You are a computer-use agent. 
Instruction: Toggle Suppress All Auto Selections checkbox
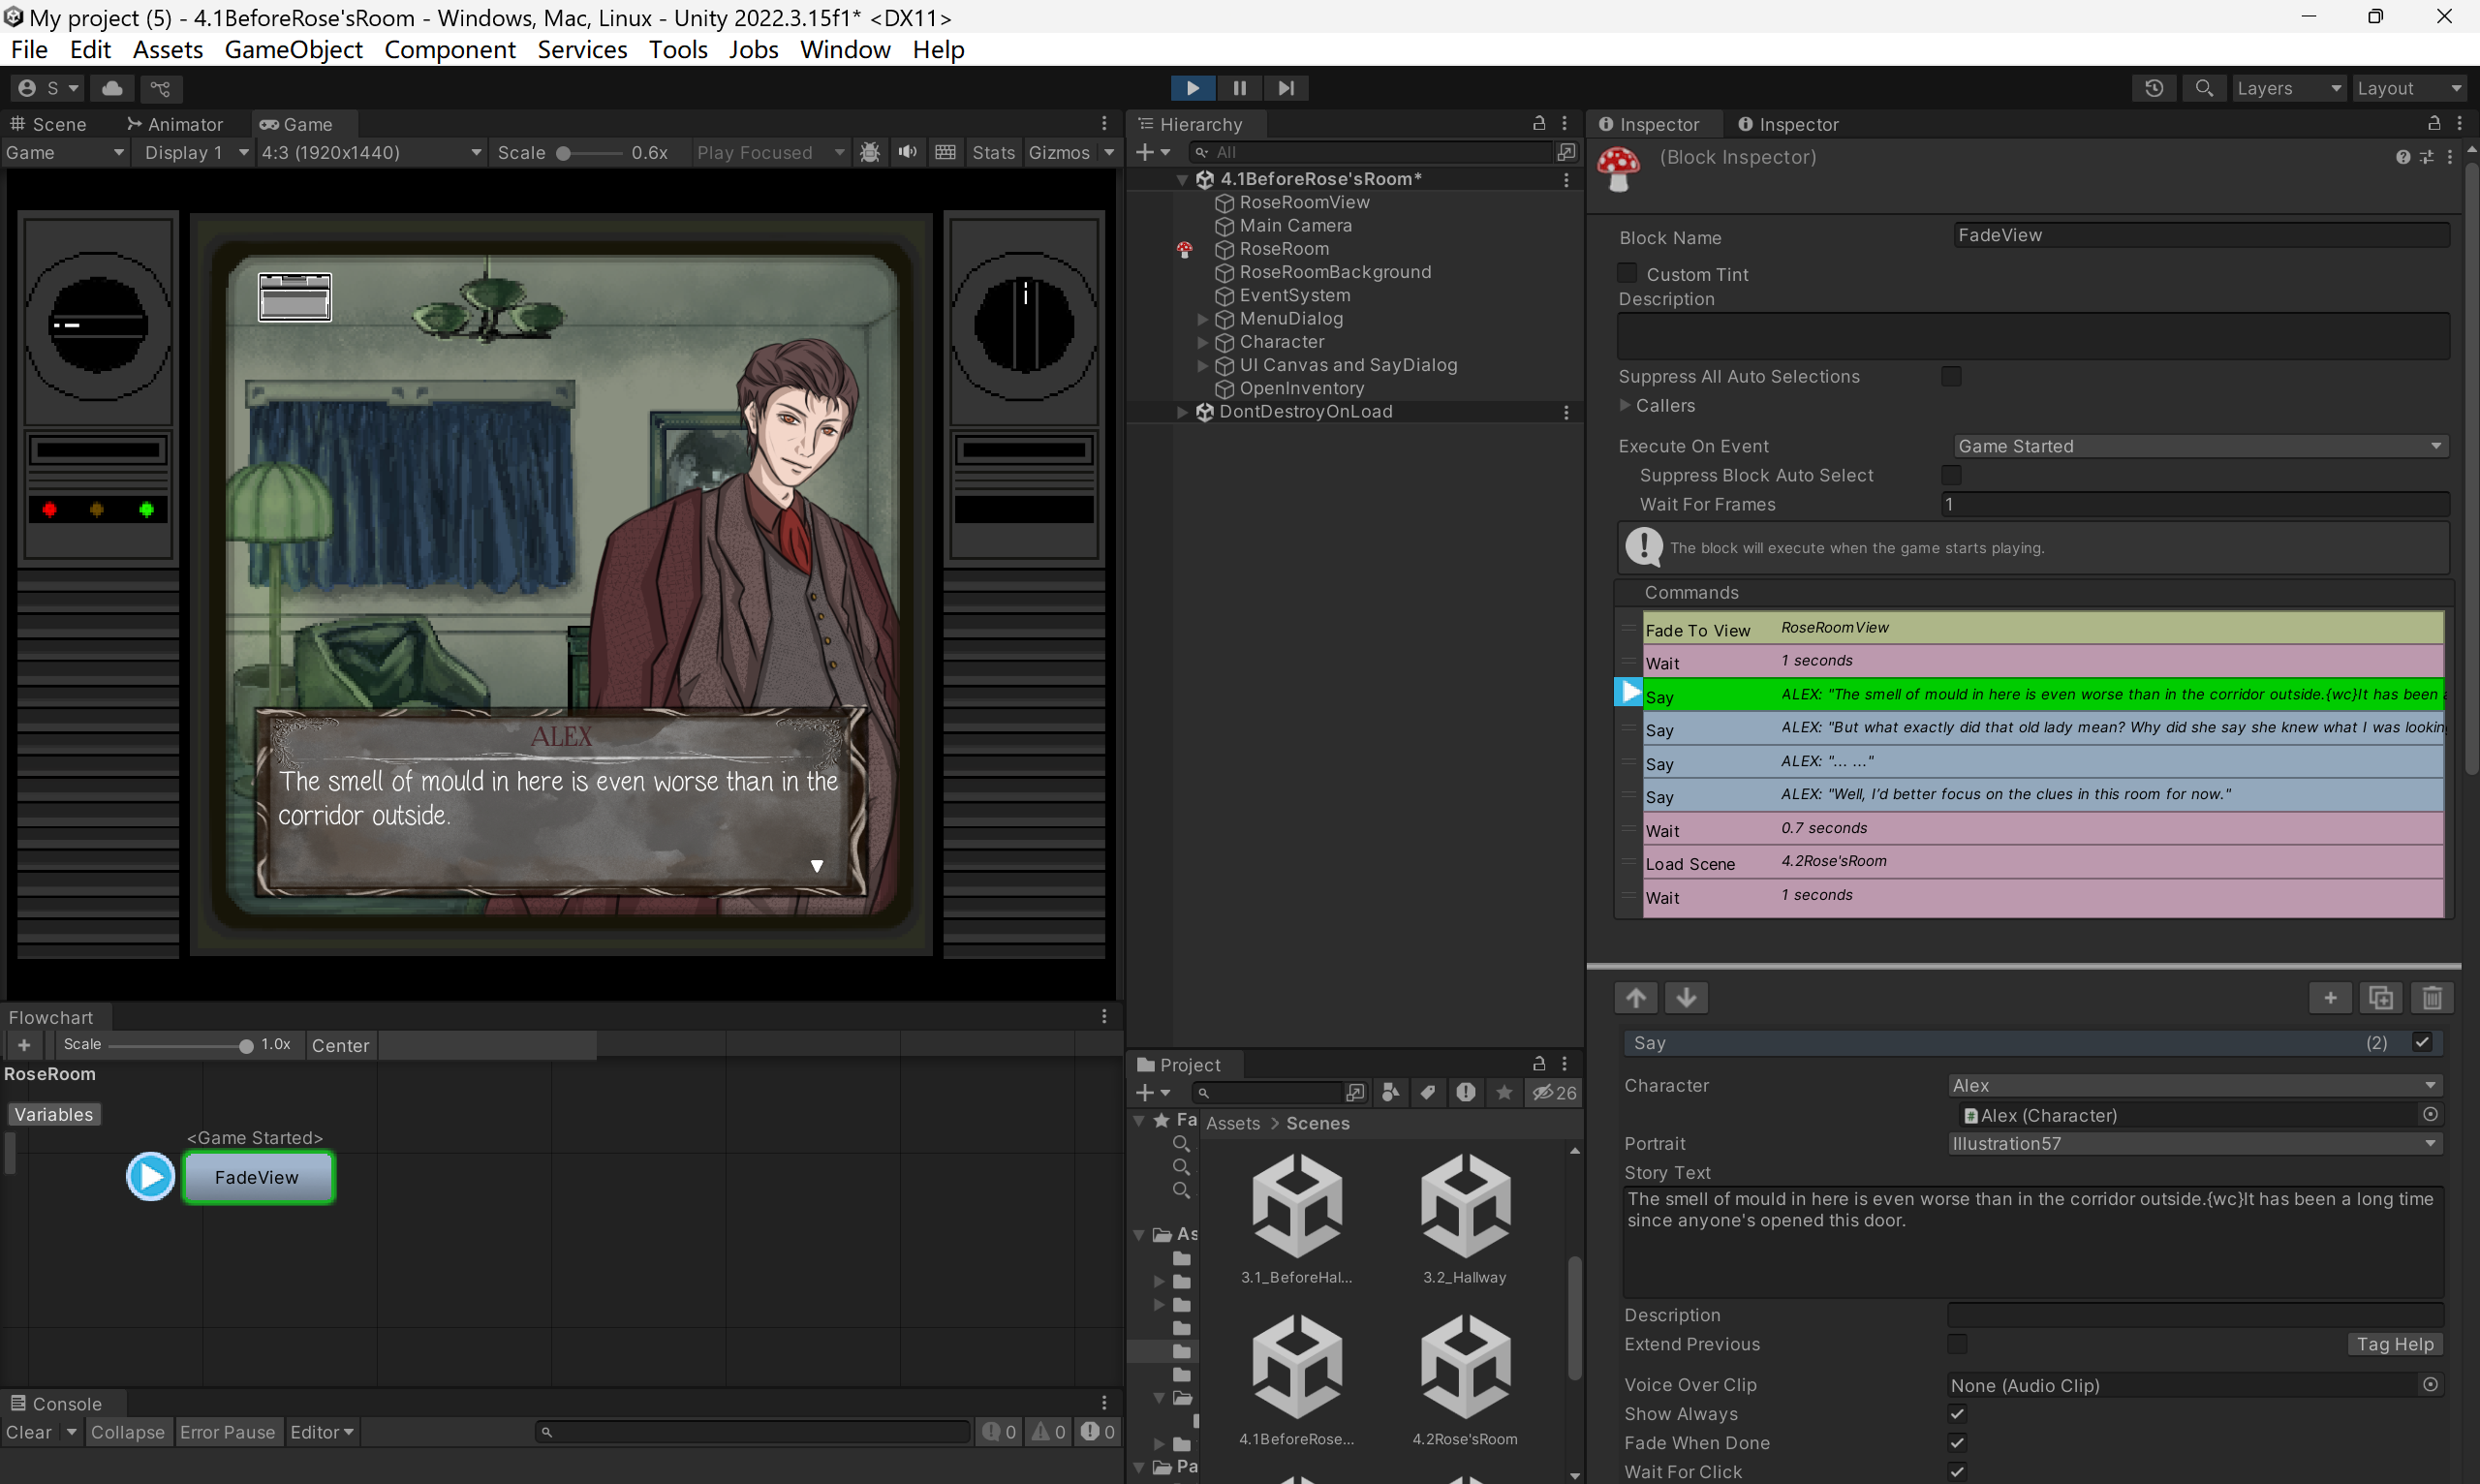[x=1951, y=376]
